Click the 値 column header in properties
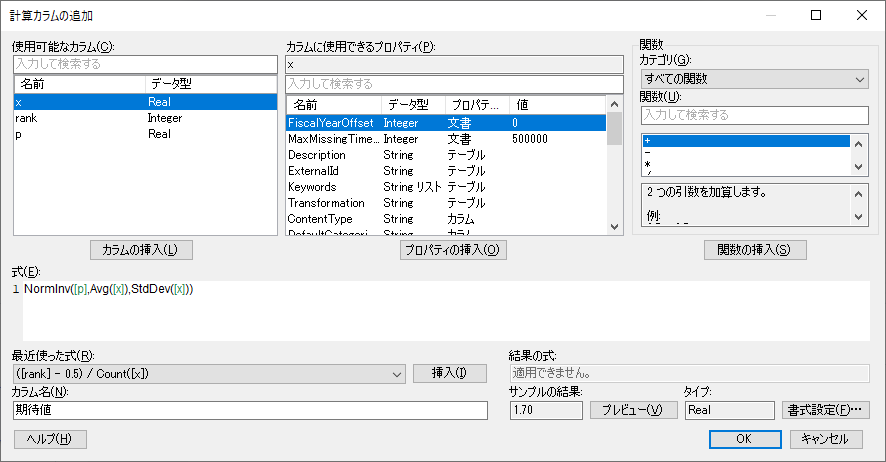 pos(557,104)
